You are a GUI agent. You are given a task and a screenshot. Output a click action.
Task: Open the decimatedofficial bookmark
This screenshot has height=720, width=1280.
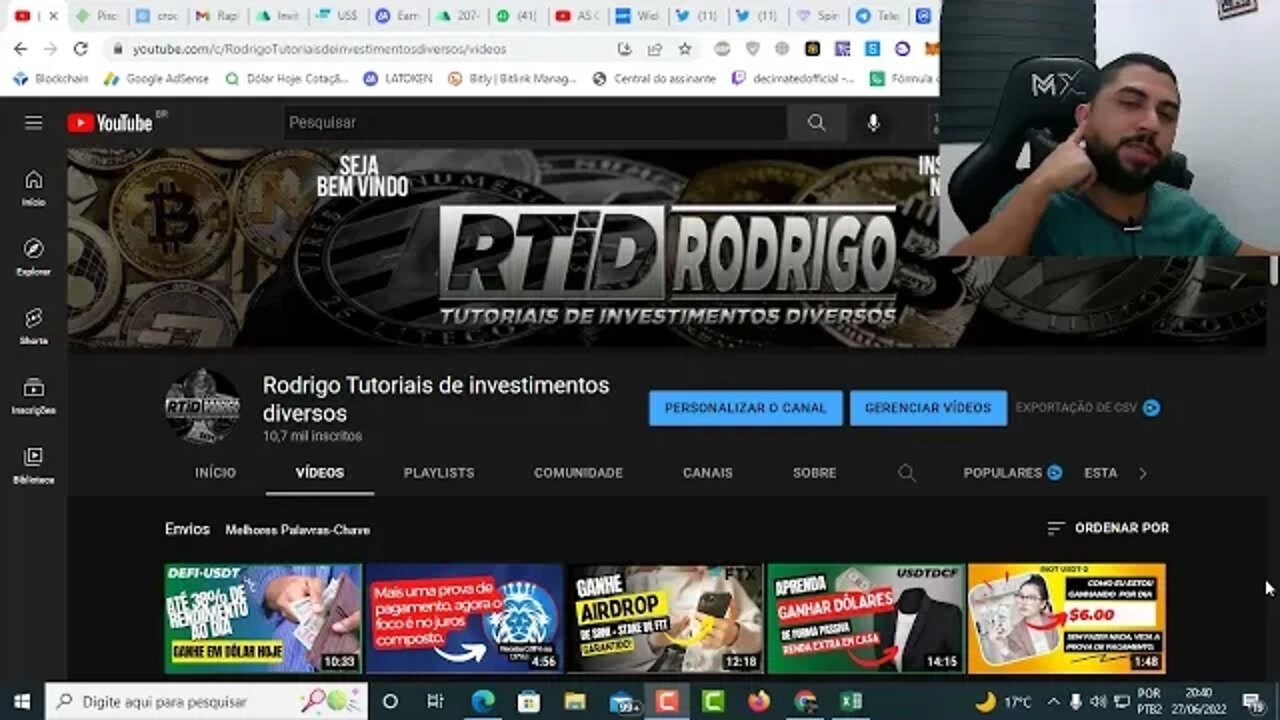[793, 78]
